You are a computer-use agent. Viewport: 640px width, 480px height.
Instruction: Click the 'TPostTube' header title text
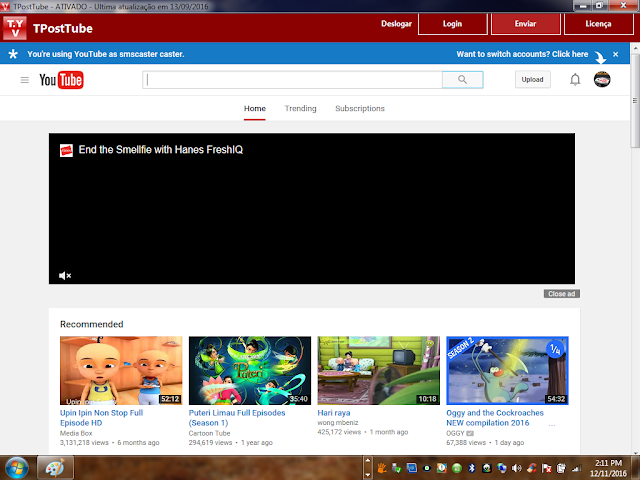point(63,29)
